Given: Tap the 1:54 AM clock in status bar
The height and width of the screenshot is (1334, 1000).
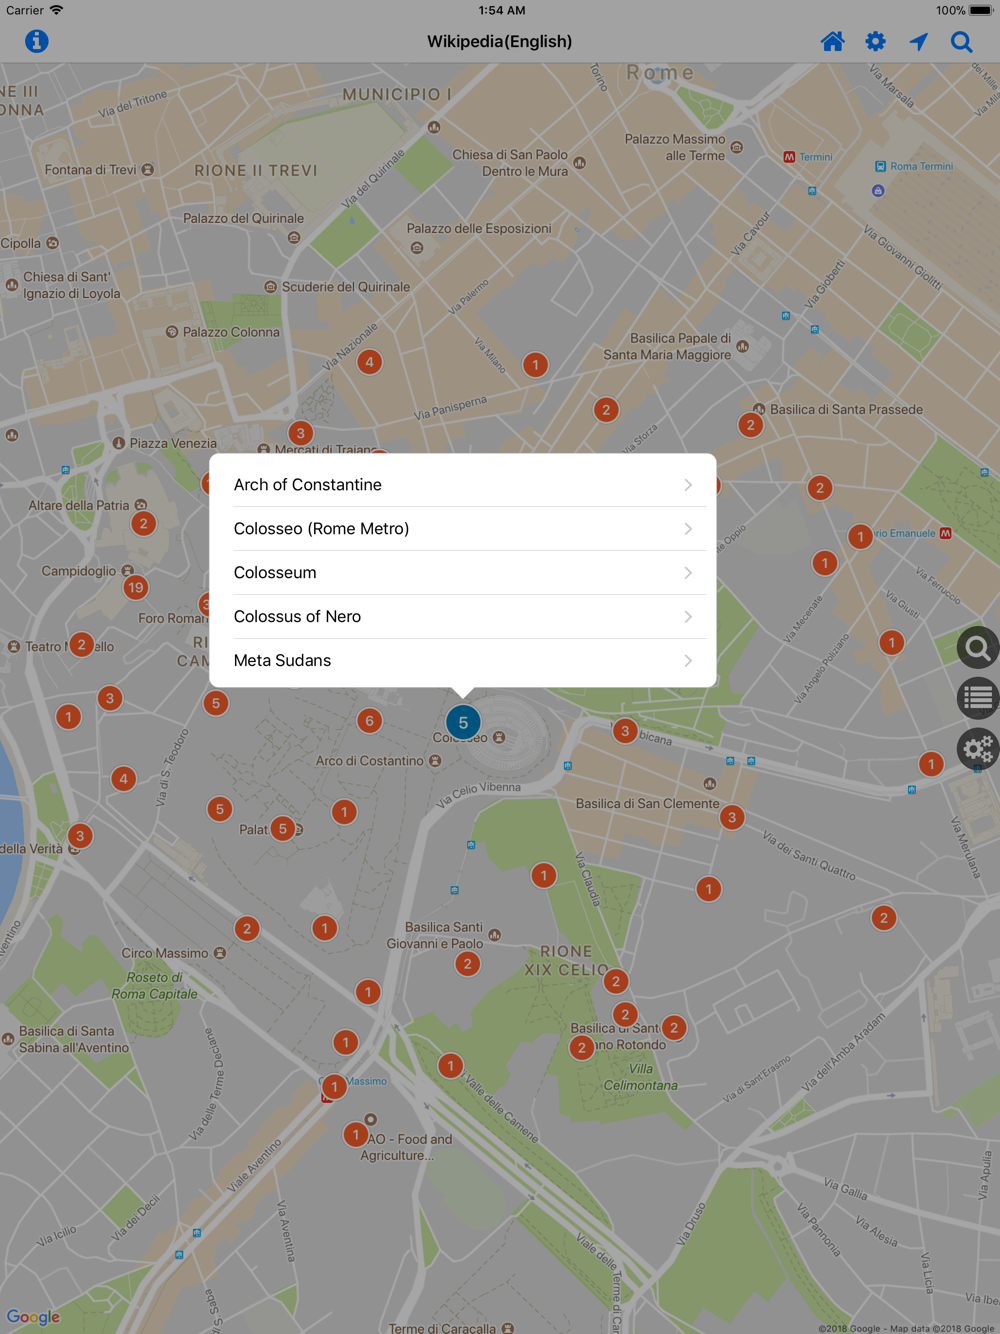Looking at the screenshot, I should click(501, 10).
